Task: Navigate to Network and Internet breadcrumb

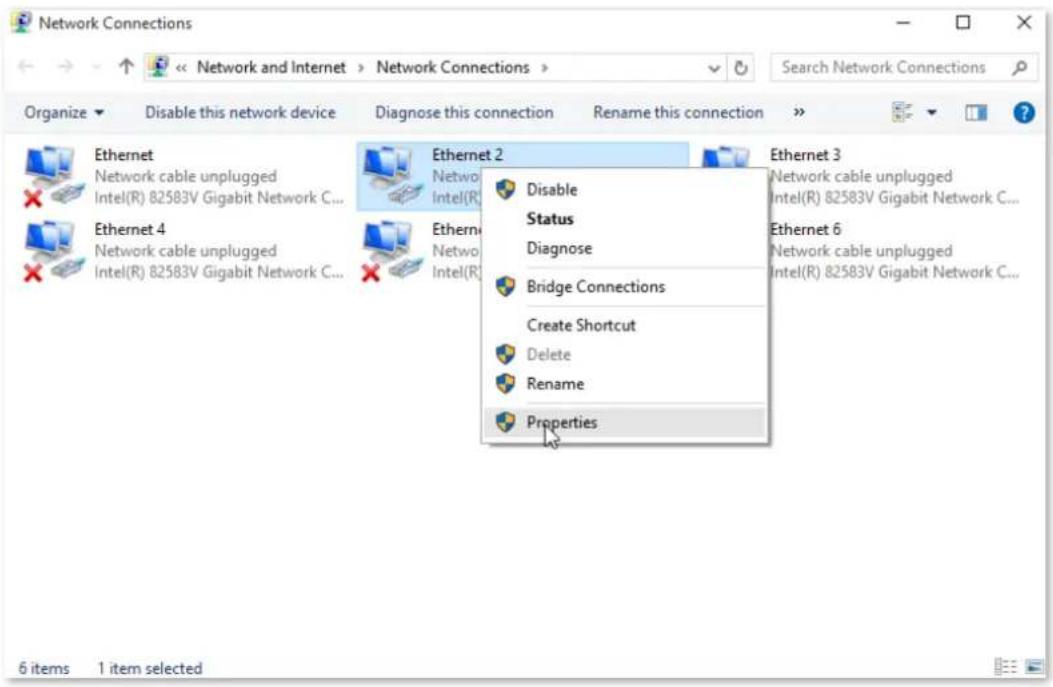Action: coord(271,67)
